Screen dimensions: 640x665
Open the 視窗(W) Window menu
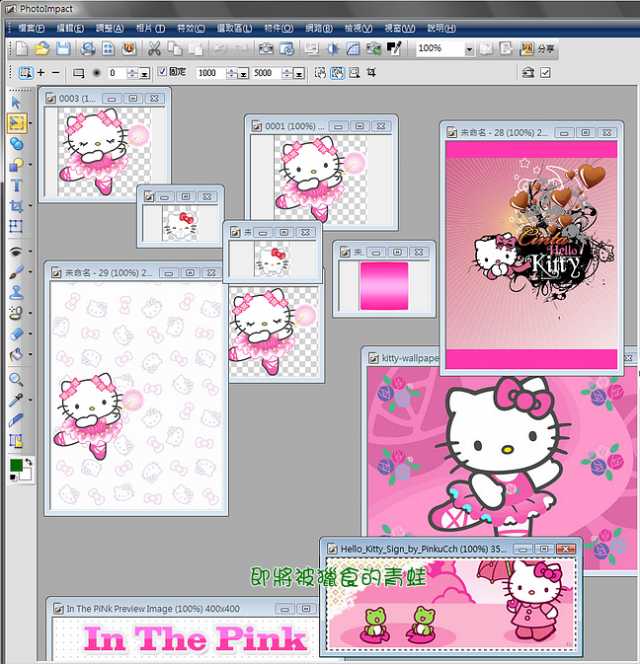coord(400,28)
